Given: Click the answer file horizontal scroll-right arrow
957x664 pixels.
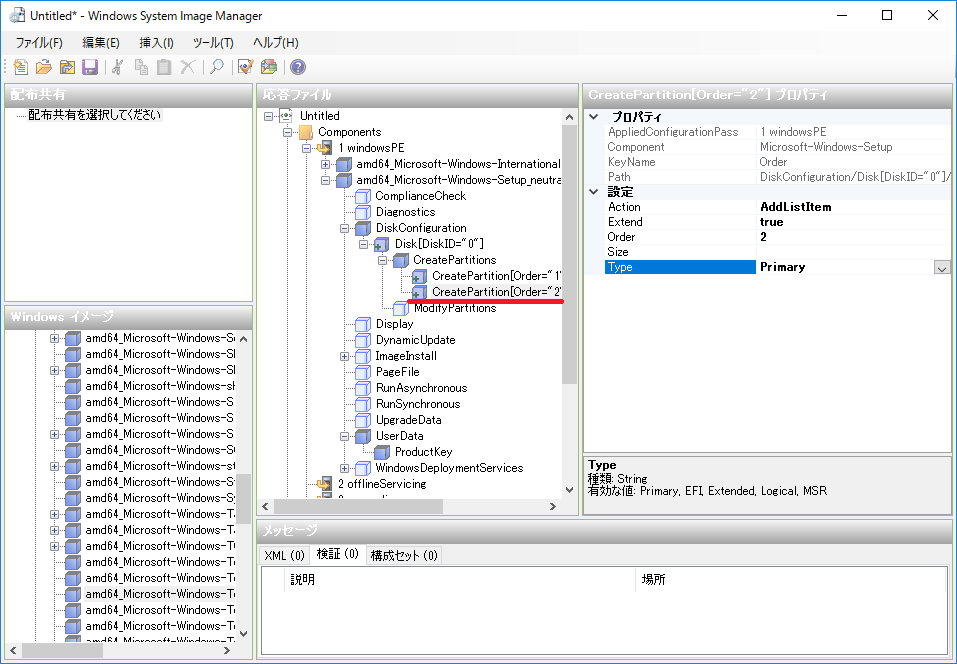Looking at the screenshot, I should click(x=553, y=507).
